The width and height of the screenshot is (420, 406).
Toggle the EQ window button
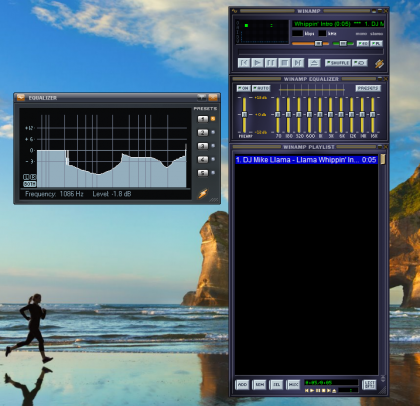pos(363,44)
